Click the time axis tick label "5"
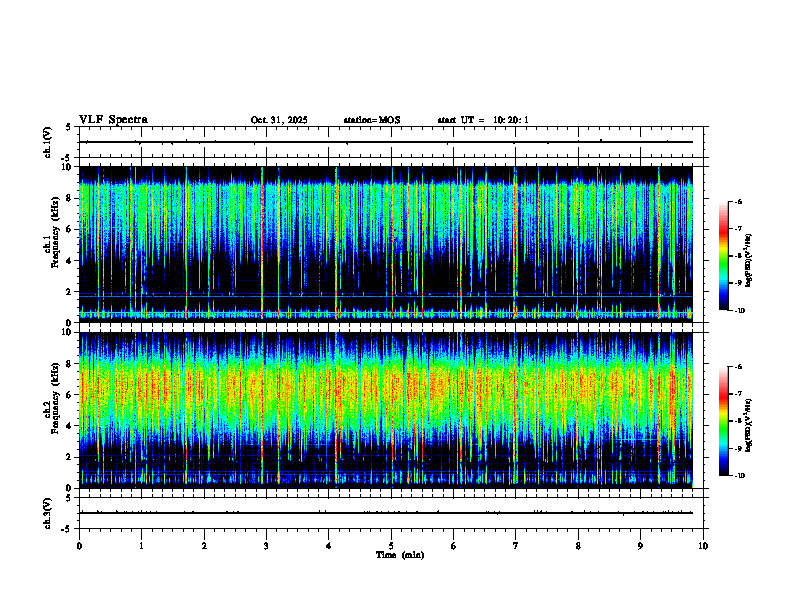Viewport: 792px width, 612px height. coord(391,546)
